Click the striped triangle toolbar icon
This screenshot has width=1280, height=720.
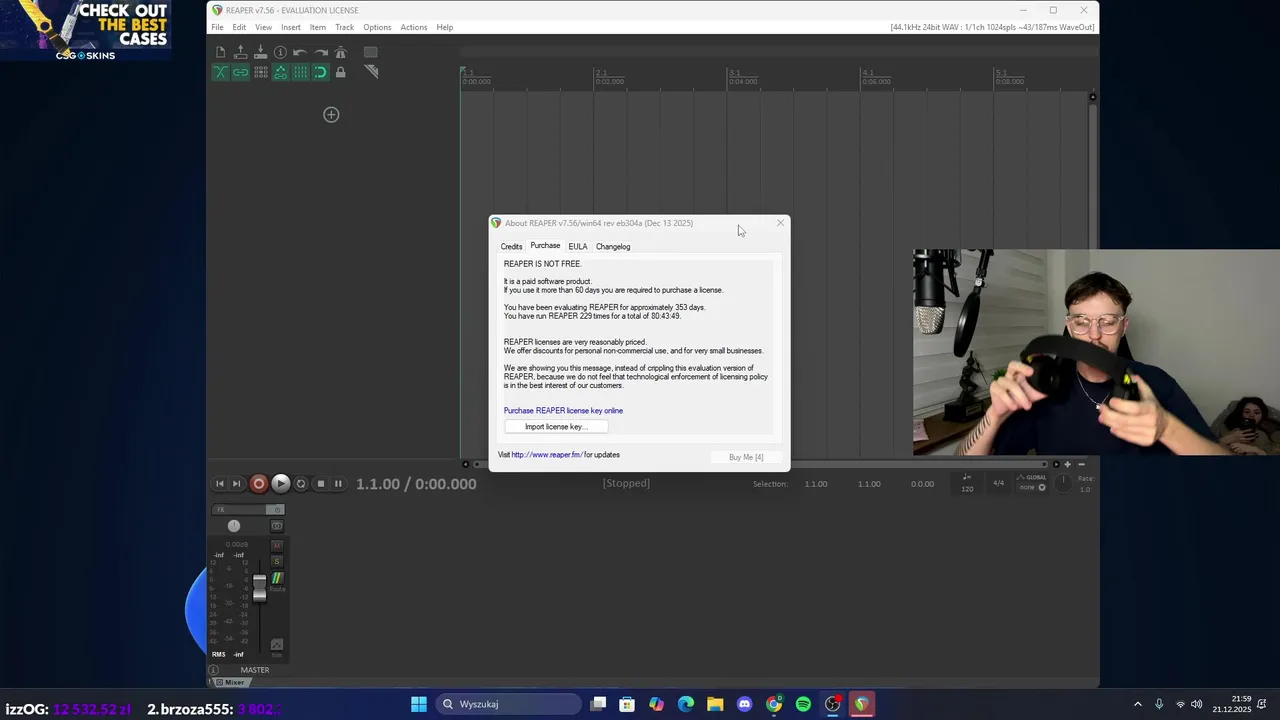(x=371, y=72)
